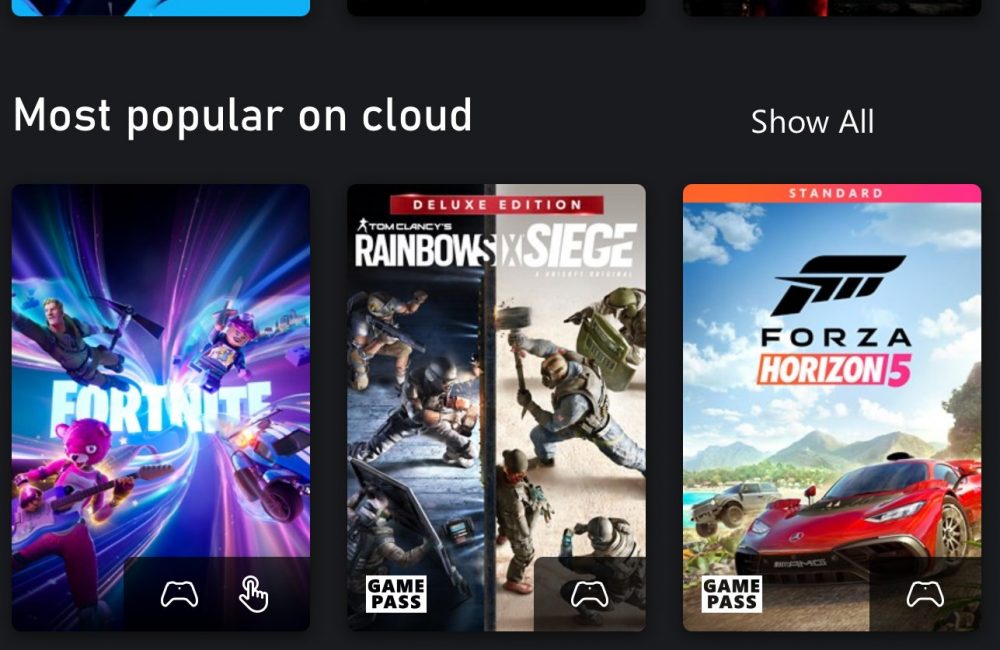Tap the controller icon on Fortnite card
Image resolution: width=1000 pixels, height=650 pixels.
point(179,595)
